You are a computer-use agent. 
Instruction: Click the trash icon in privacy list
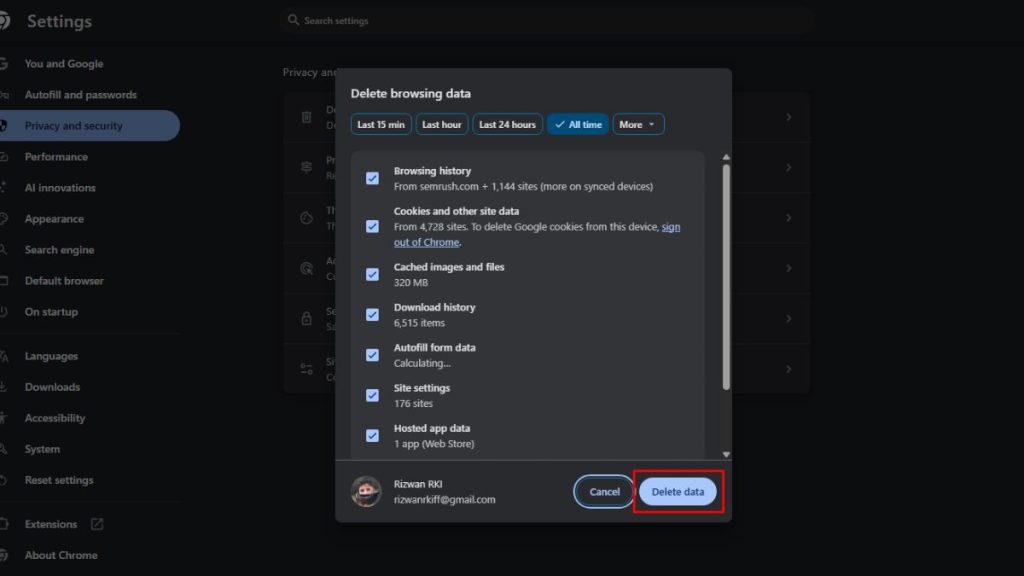point(307,117)
